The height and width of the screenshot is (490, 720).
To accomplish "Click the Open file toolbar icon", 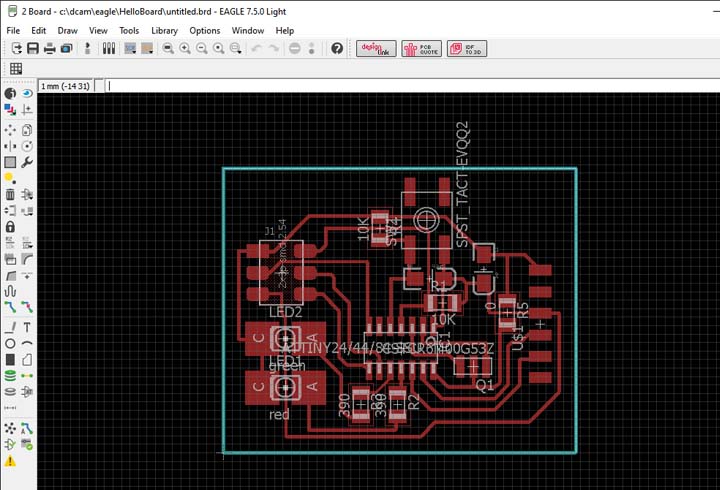I will pos(16,48).
